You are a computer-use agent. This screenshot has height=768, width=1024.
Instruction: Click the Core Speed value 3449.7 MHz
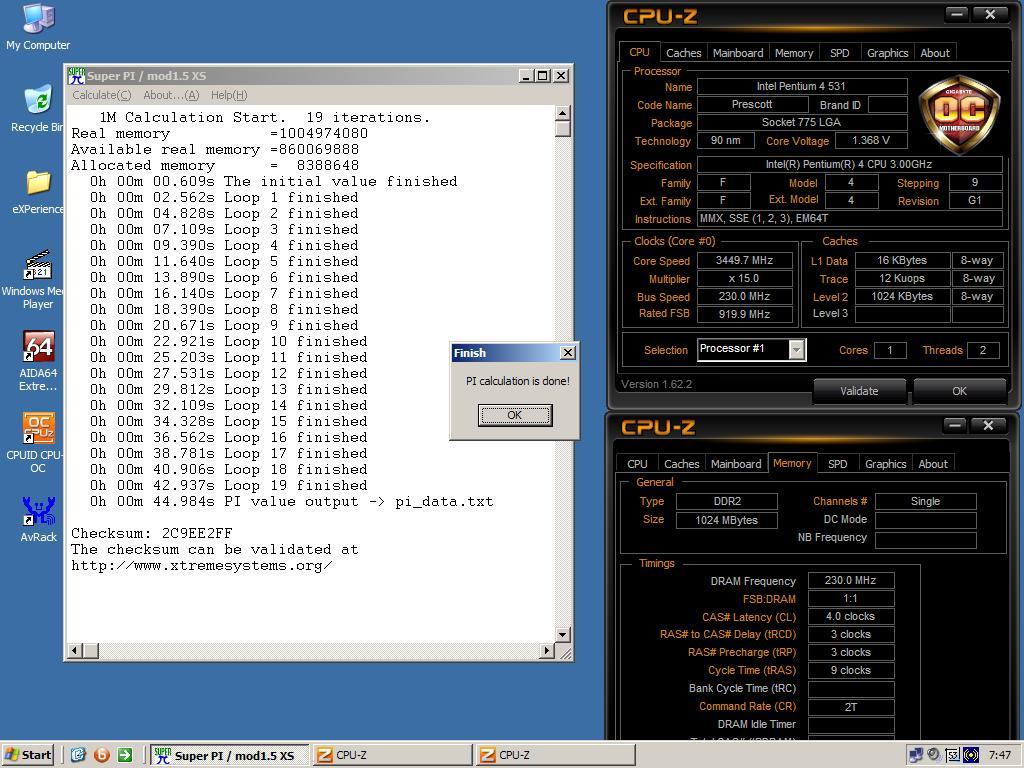pos(744,260)
